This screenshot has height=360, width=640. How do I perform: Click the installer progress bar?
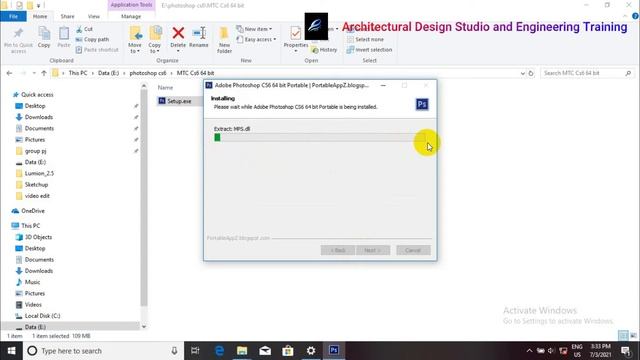pyautogui.click(x=320, y=138)
